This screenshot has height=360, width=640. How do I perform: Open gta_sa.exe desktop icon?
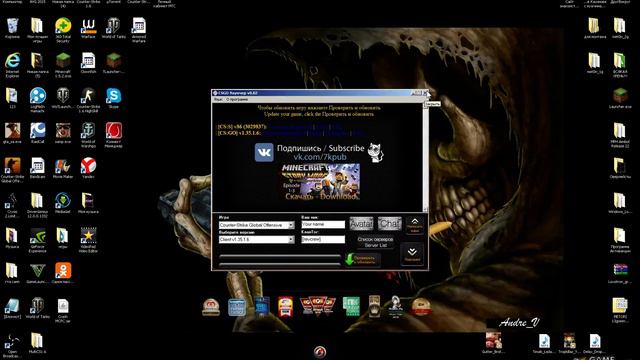click(12, 133)
